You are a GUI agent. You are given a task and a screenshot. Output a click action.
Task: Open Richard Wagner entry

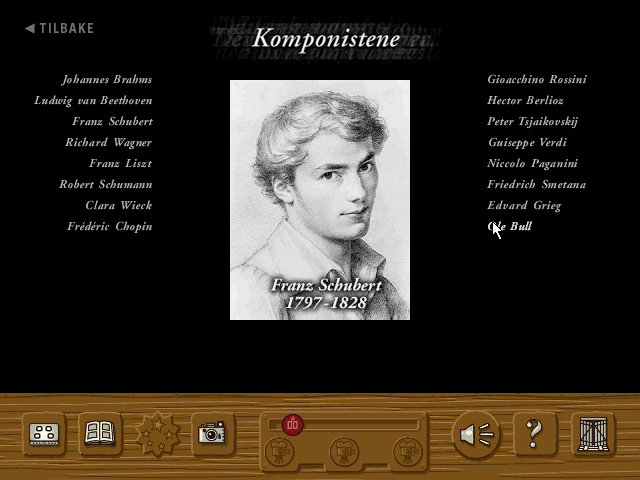click(x=109, y=142)
